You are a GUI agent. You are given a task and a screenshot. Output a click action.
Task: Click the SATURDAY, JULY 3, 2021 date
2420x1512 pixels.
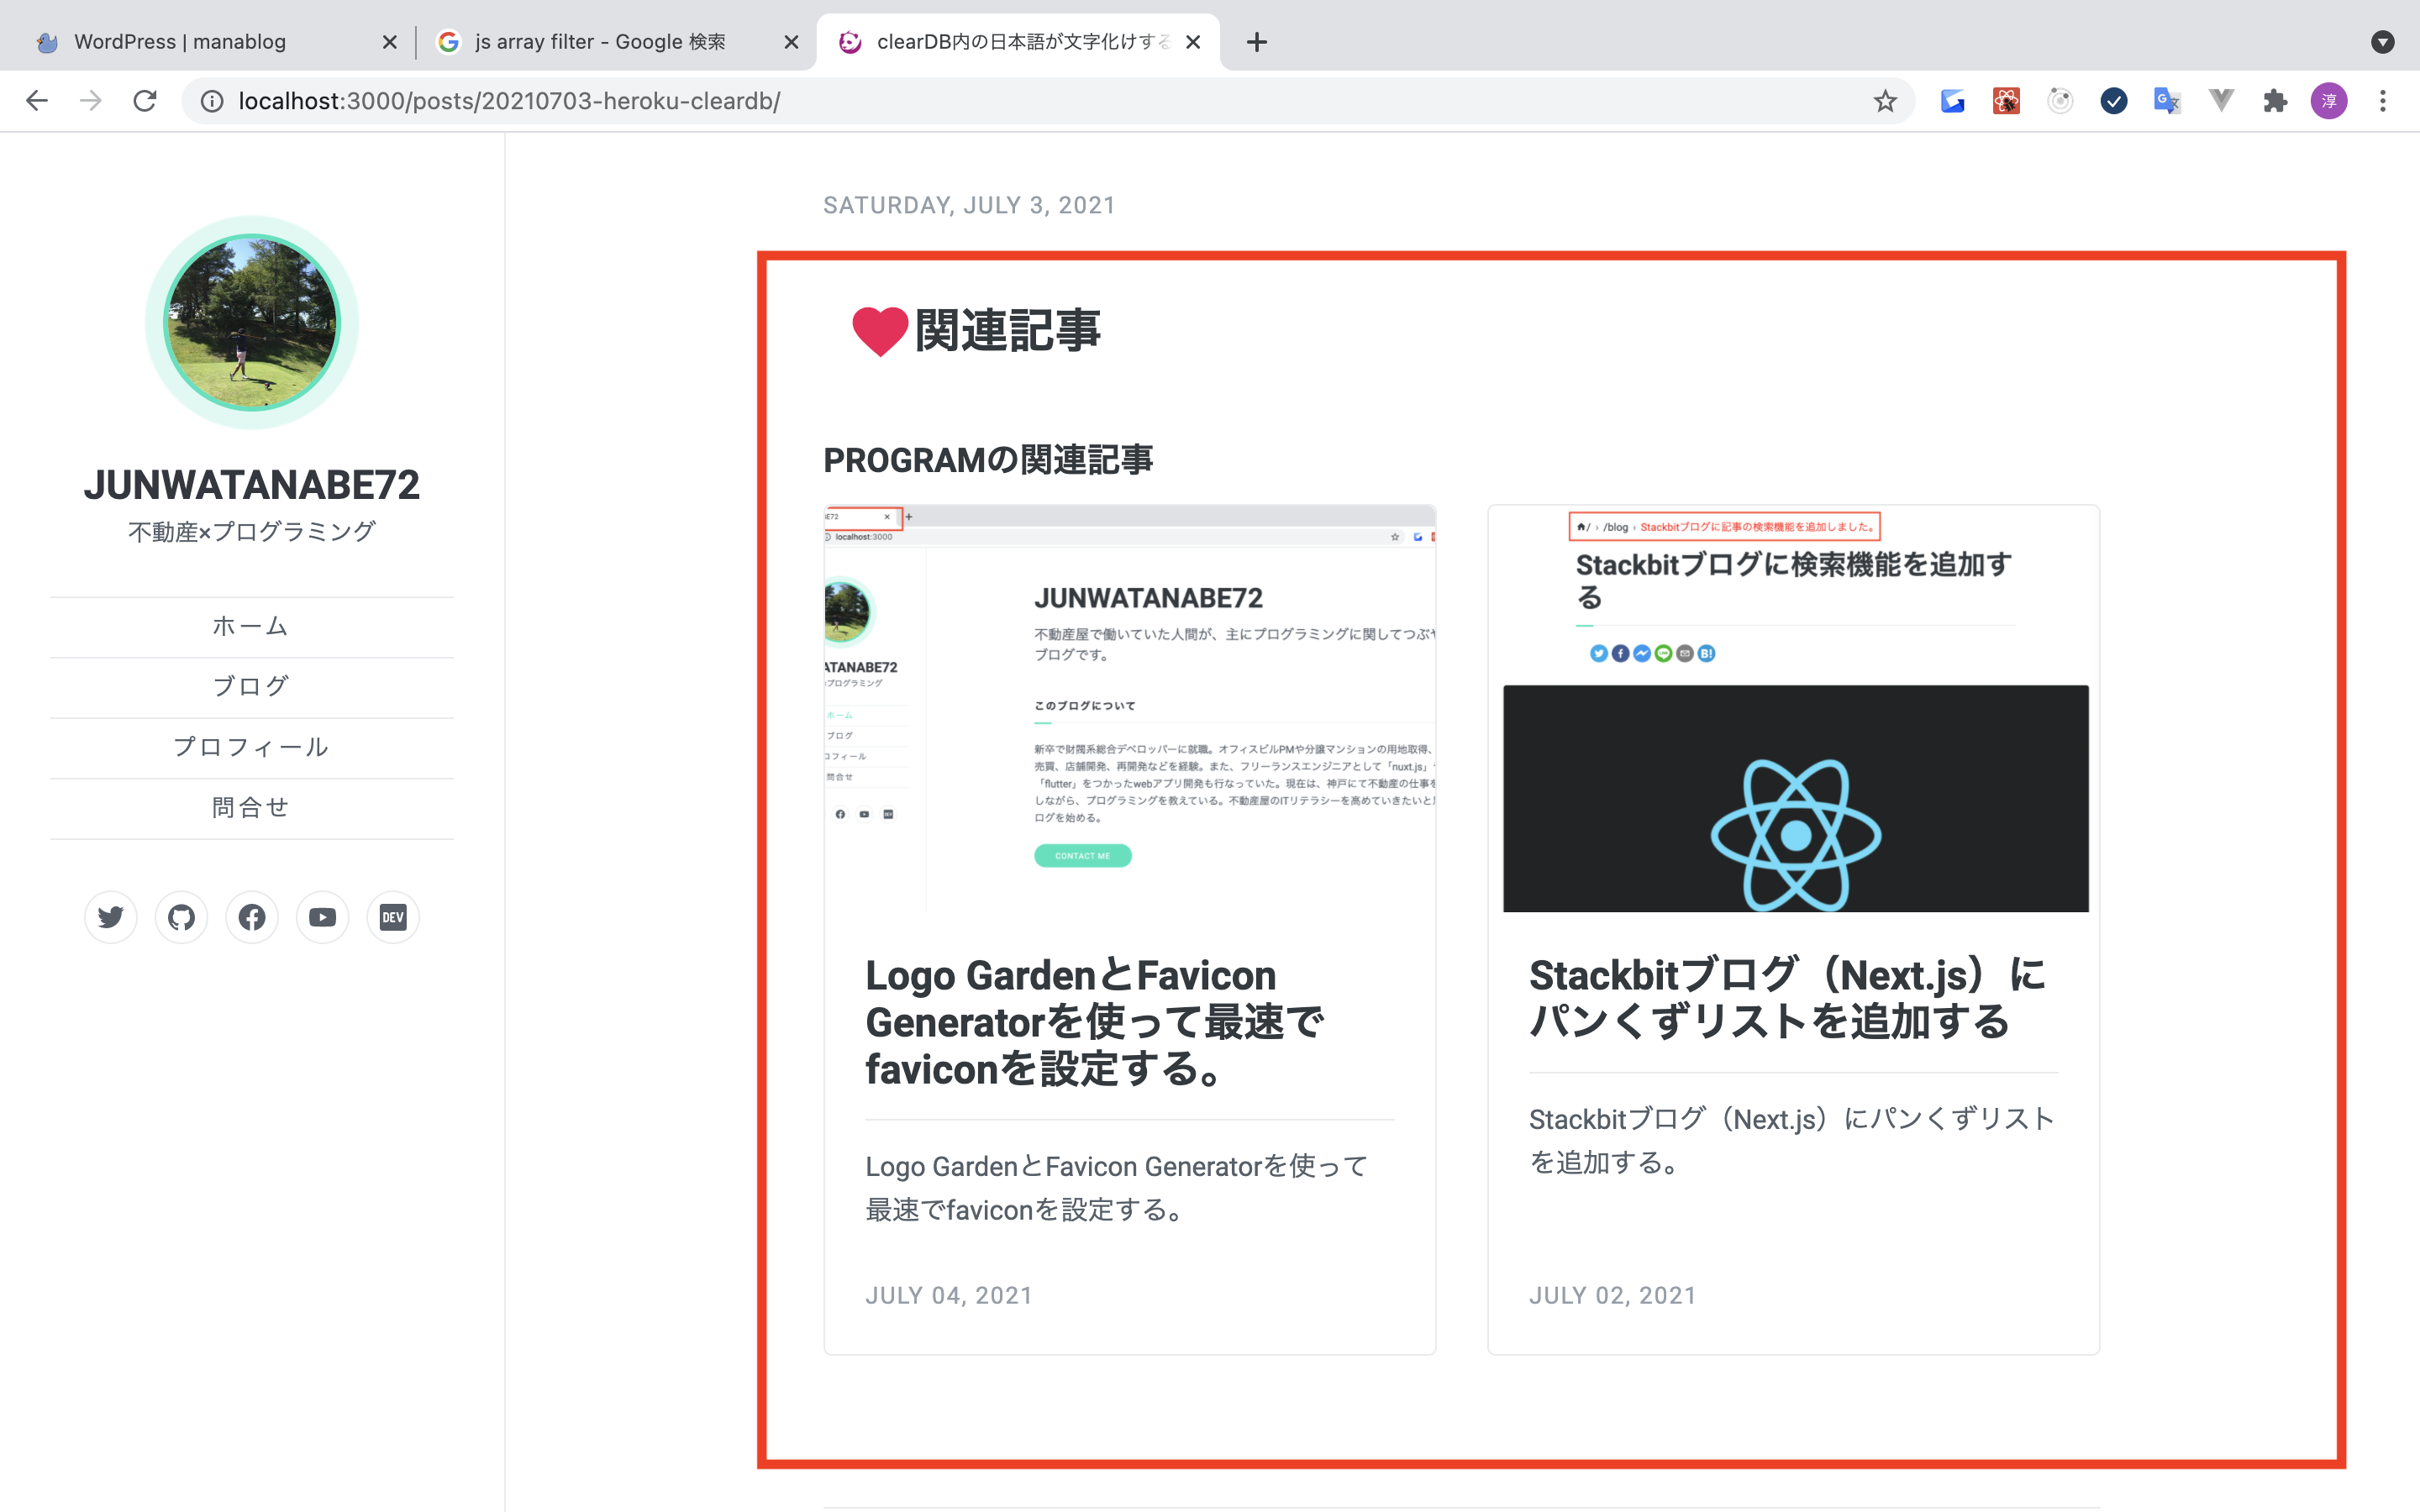(968, 206)
